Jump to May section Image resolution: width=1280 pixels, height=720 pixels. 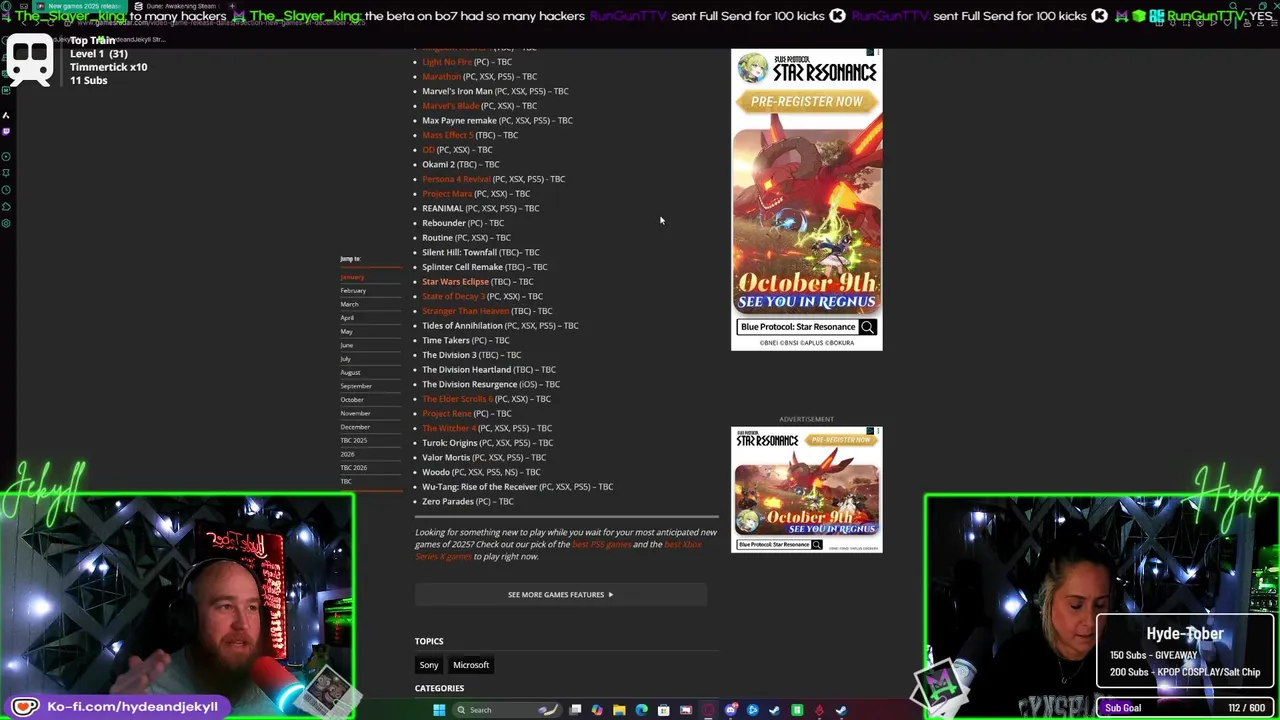(x=346, y=331)
